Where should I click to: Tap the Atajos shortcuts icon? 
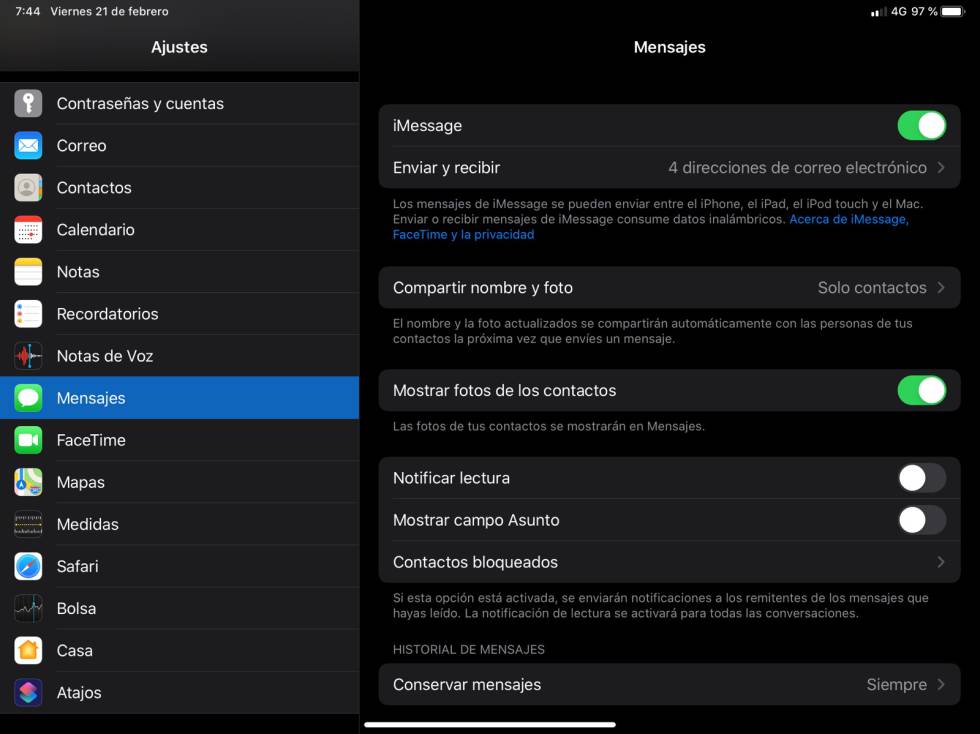click(x=28, y=693)
